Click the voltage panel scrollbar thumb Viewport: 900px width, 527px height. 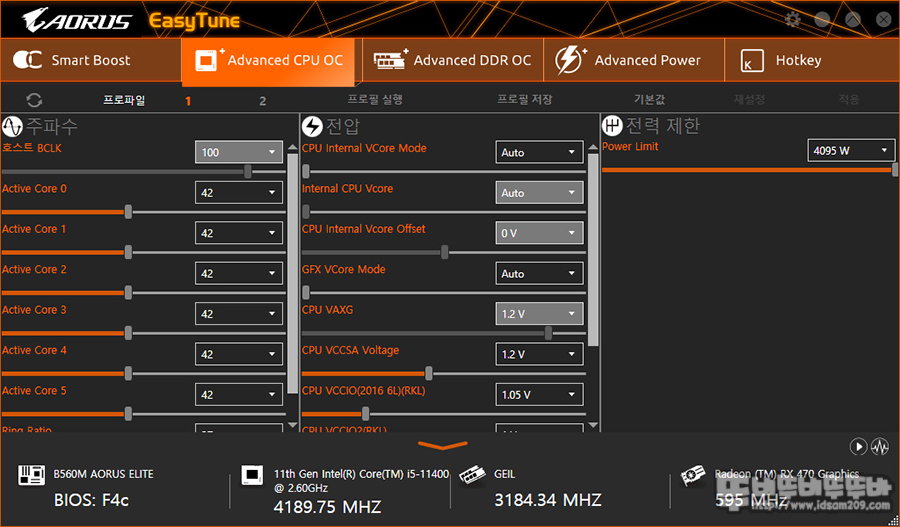[x=593, y=250]
